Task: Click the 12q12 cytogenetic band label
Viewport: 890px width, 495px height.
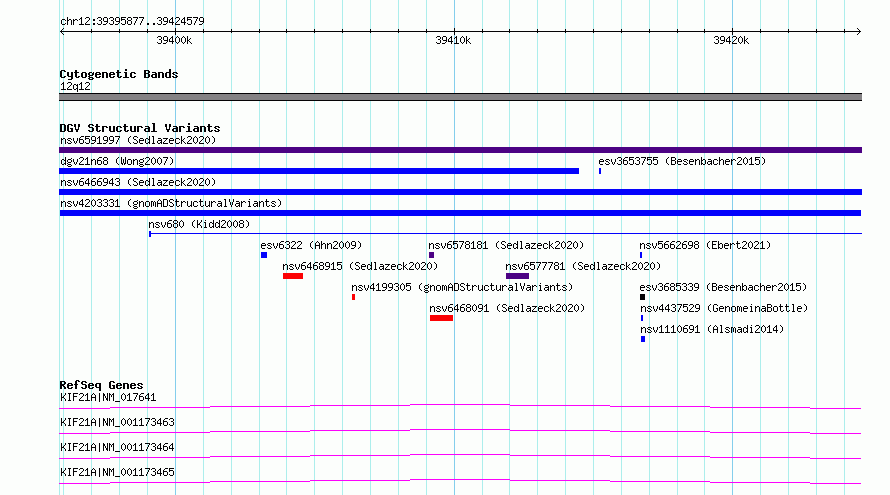Action: (x=75, y=86)
